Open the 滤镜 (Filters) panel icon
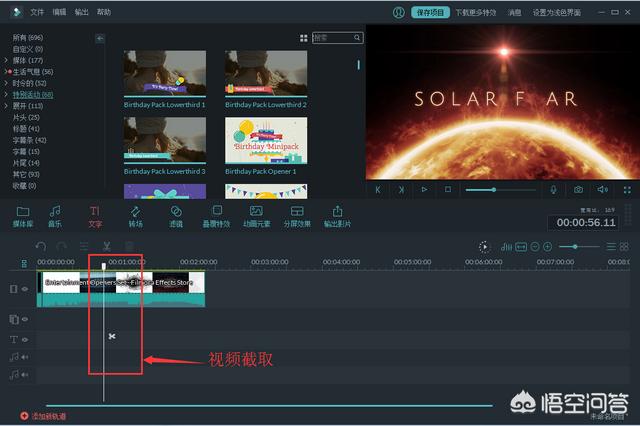 tap(176, 212)
